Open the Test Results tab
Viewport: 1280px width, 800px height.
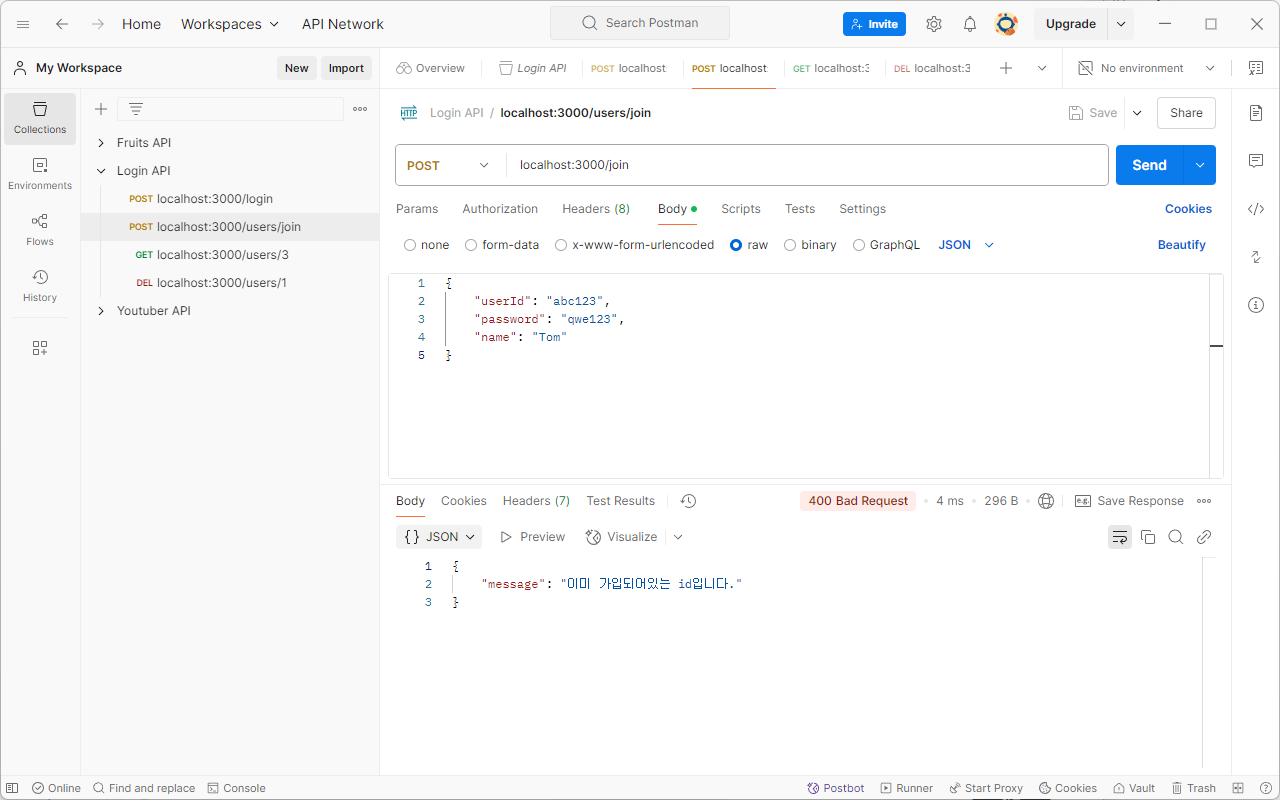(x=621, y=501)
